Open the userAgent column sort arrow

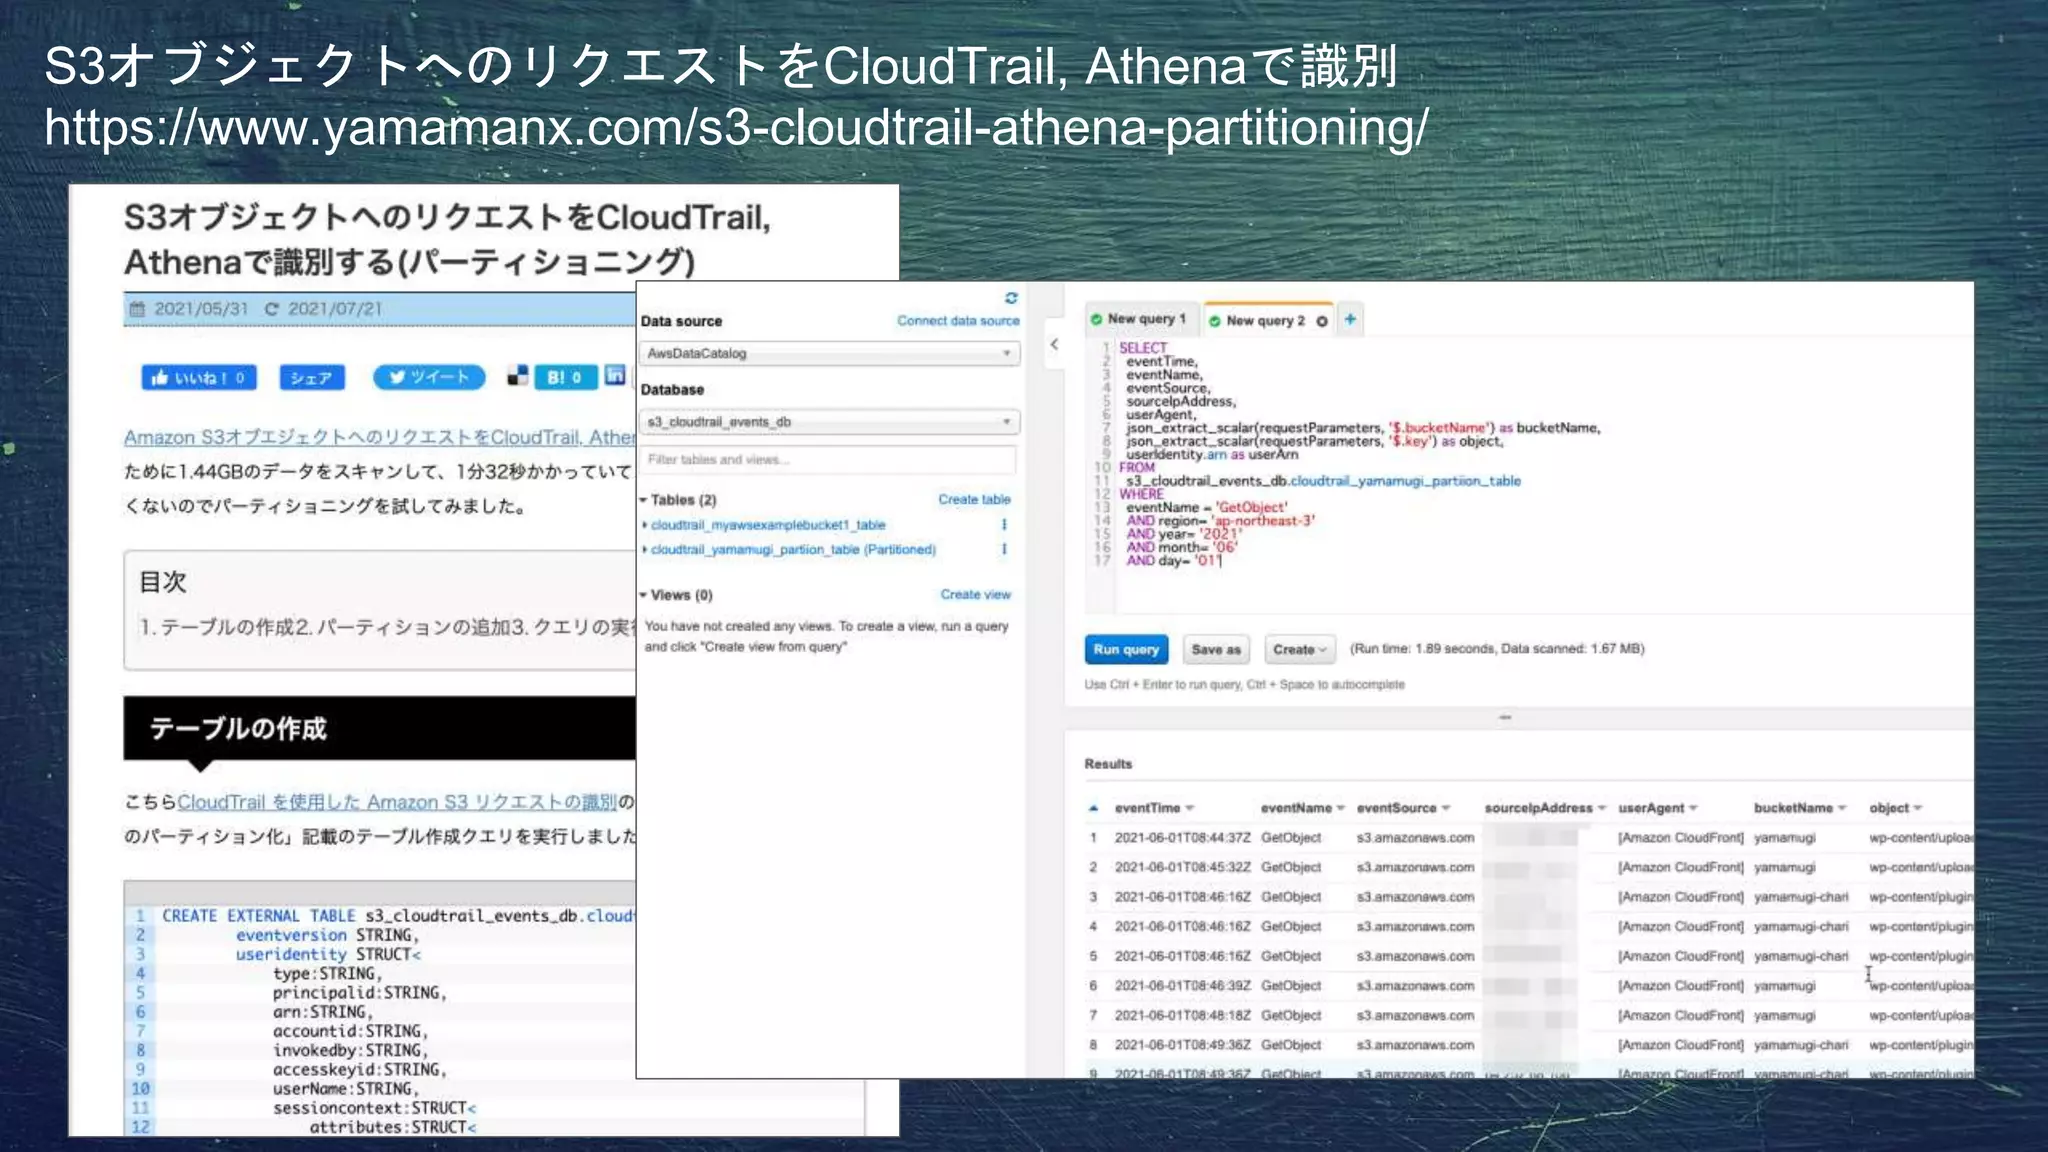coord(1693,808)
